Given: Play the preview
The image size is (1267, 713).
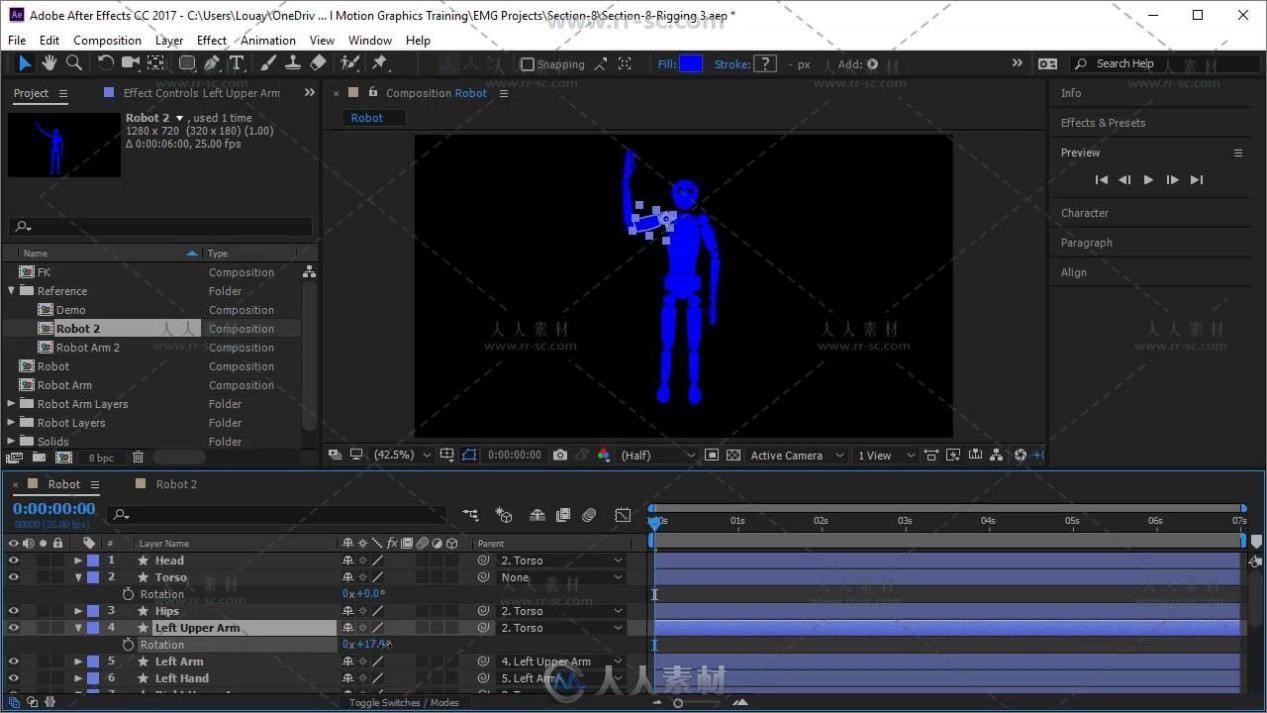Looking at the screenshot, I should pyautogui.click(x=1148, y=180).
